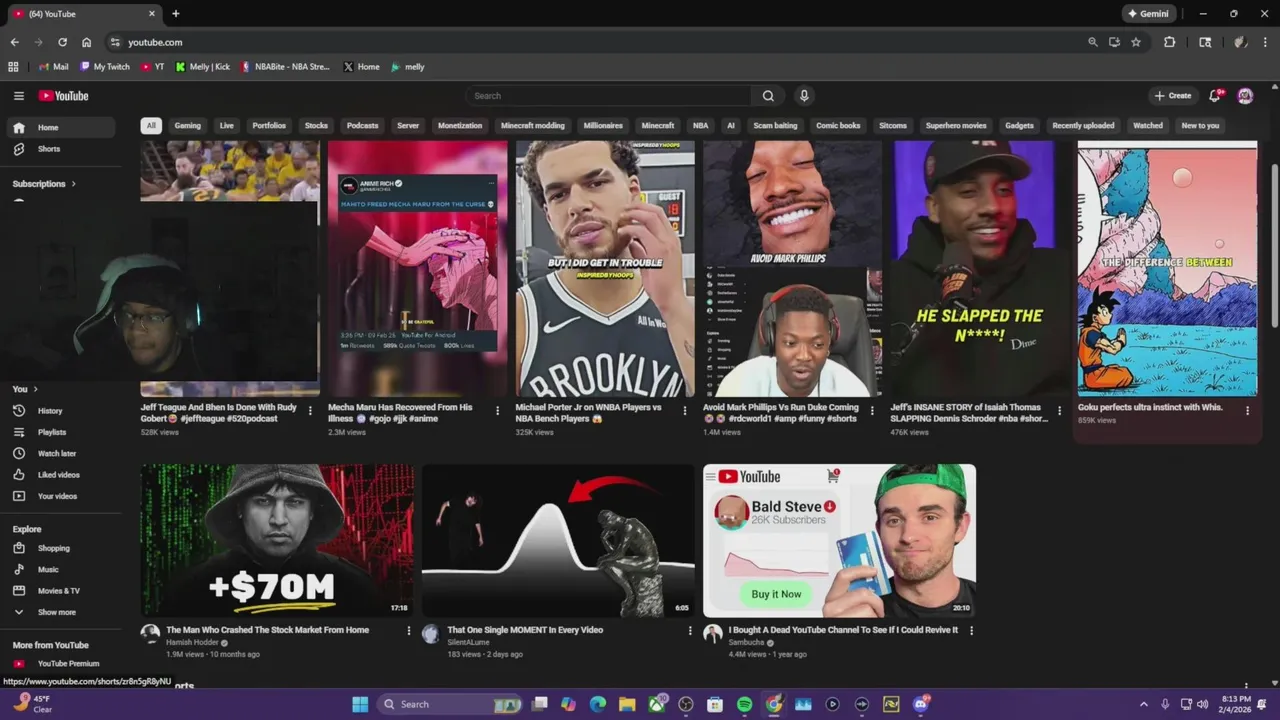
Task: Open the Michael Porter Jr Brooklyn short
Action: (605, 269)
